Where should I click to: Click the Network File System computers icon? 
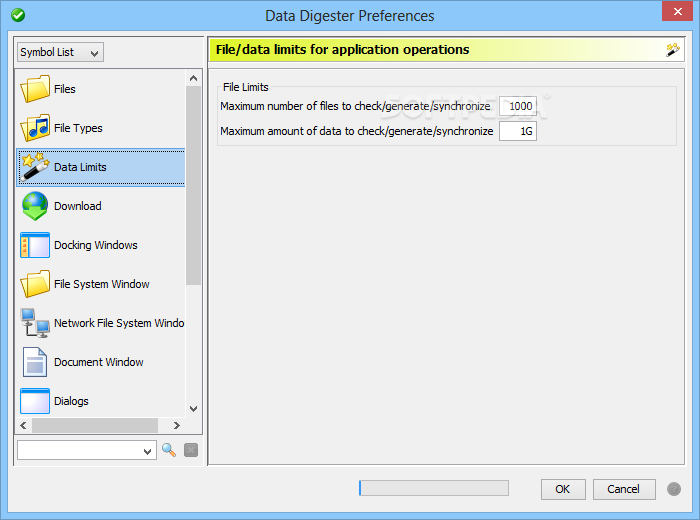pyautogui.click(x=35, y=323)
